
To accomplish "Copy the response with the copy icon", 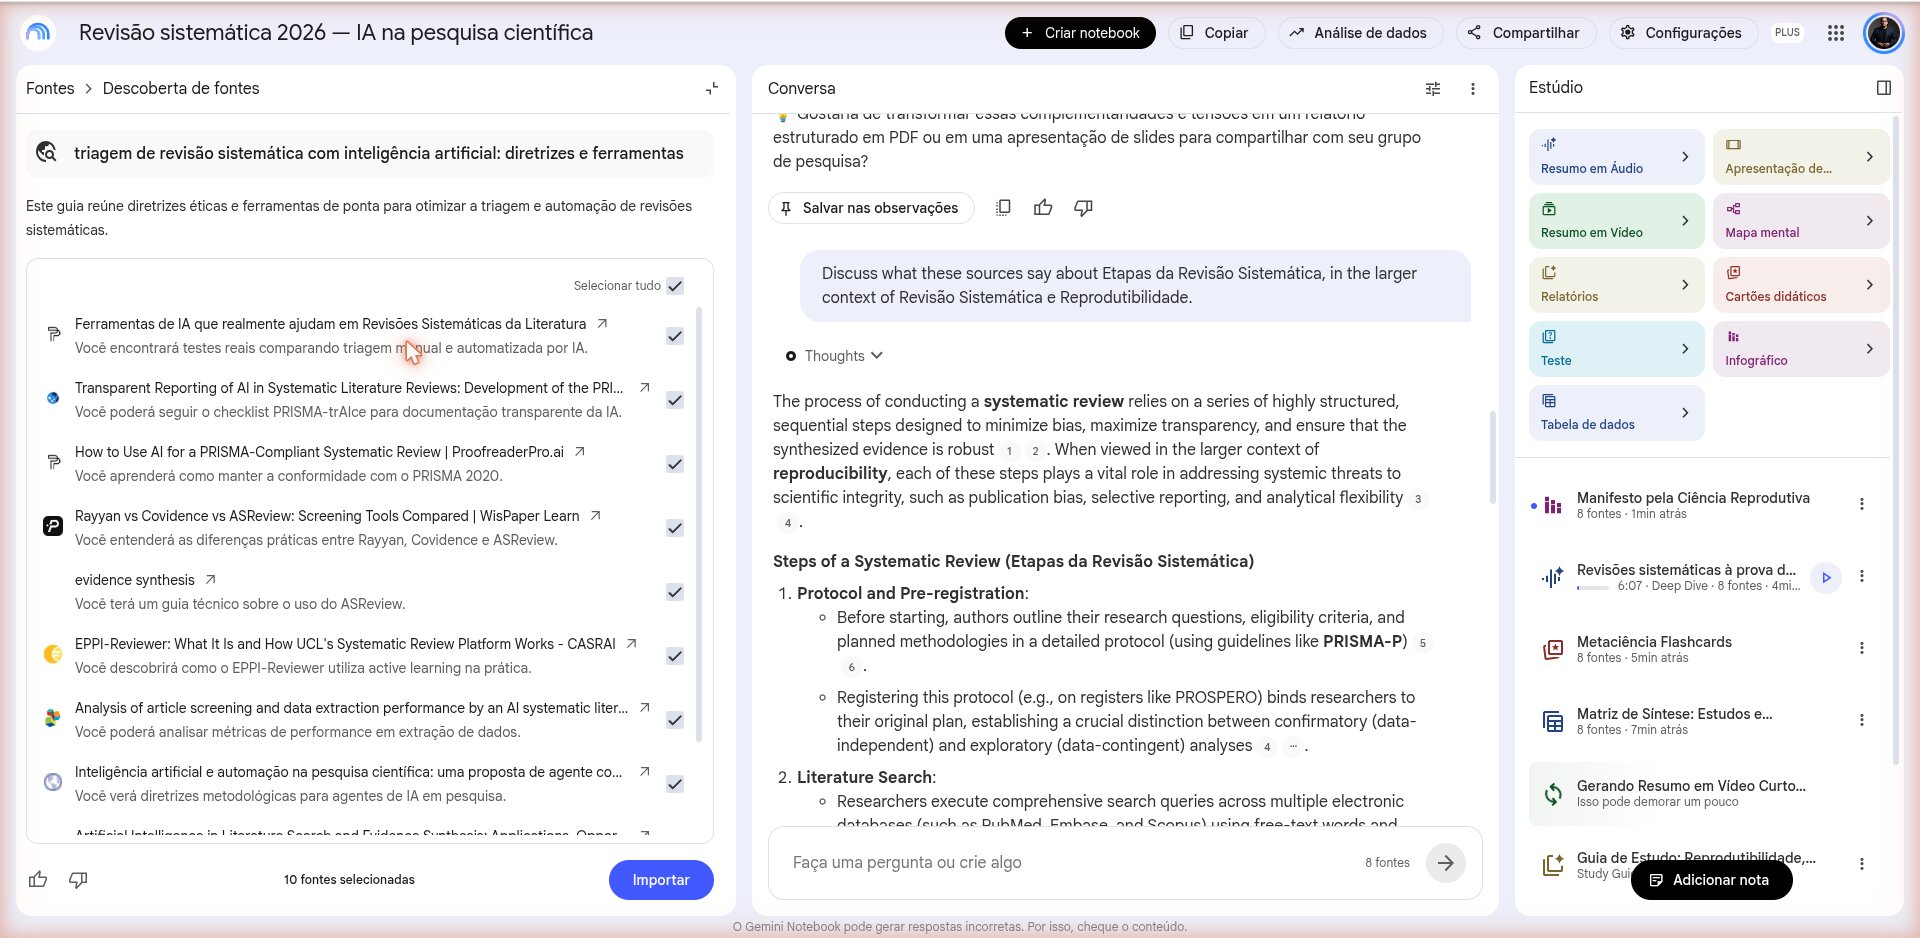I will pyautogui.click(x=1003, y=207).
